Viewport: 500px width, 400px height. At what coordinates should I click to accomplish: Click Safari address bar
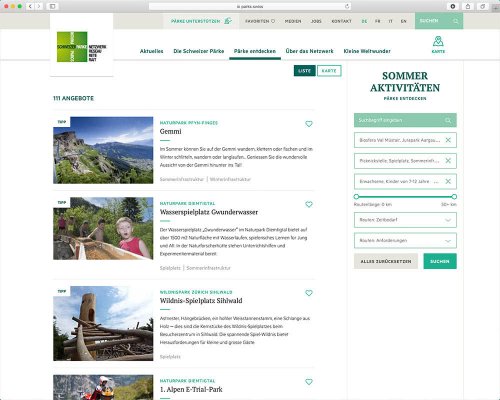[250, 6]
